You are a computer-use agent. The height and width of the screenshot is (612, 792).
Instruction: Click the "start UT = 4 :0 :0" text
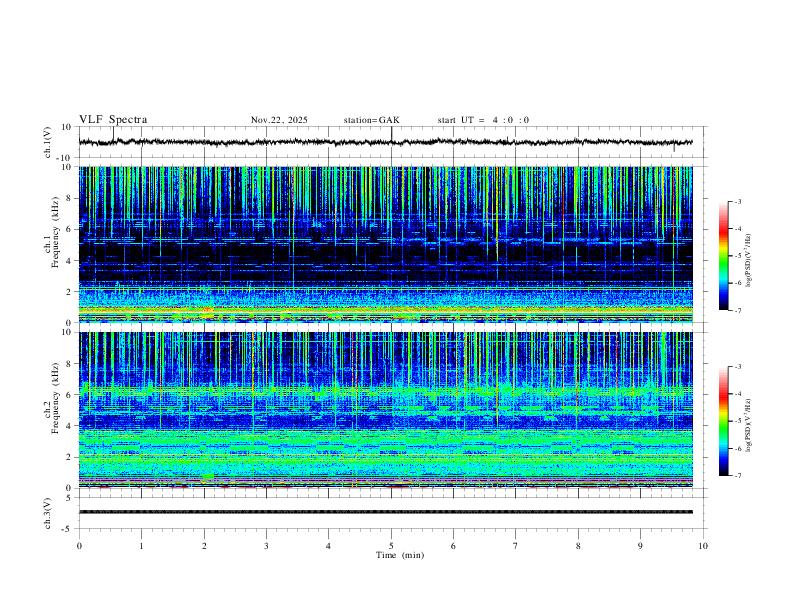(483, 120)
